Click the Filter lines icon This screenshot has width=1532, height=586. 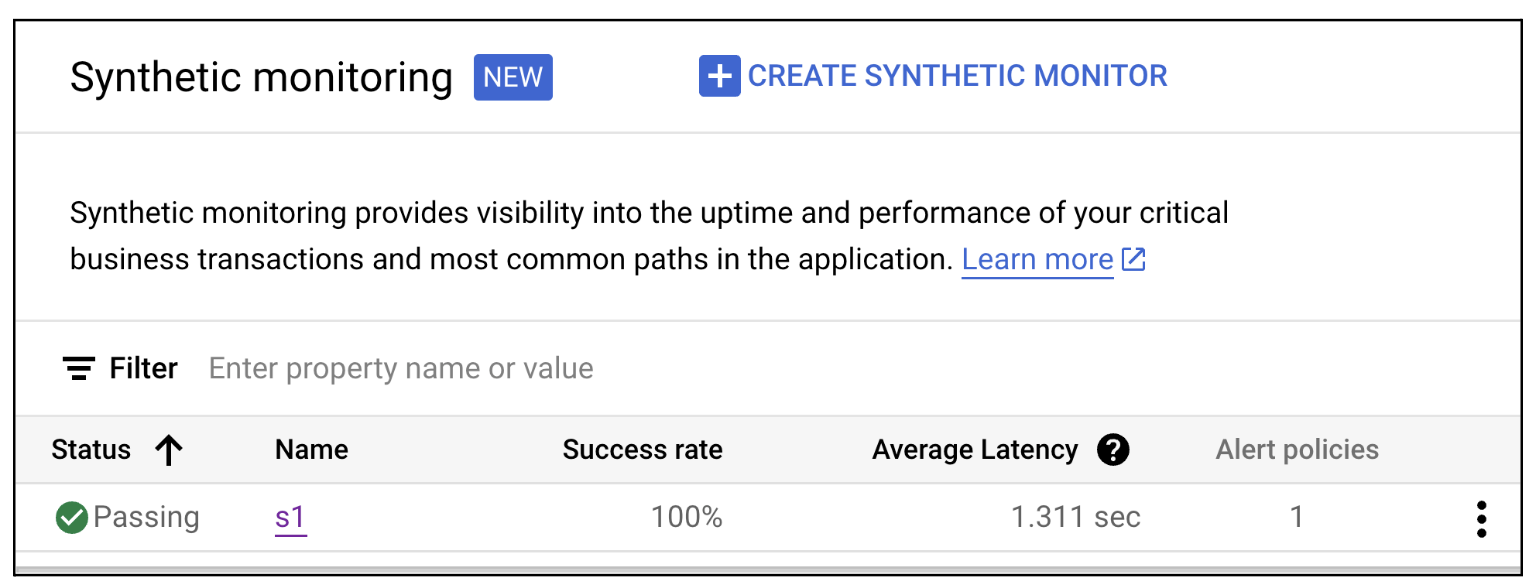[79, 369]
